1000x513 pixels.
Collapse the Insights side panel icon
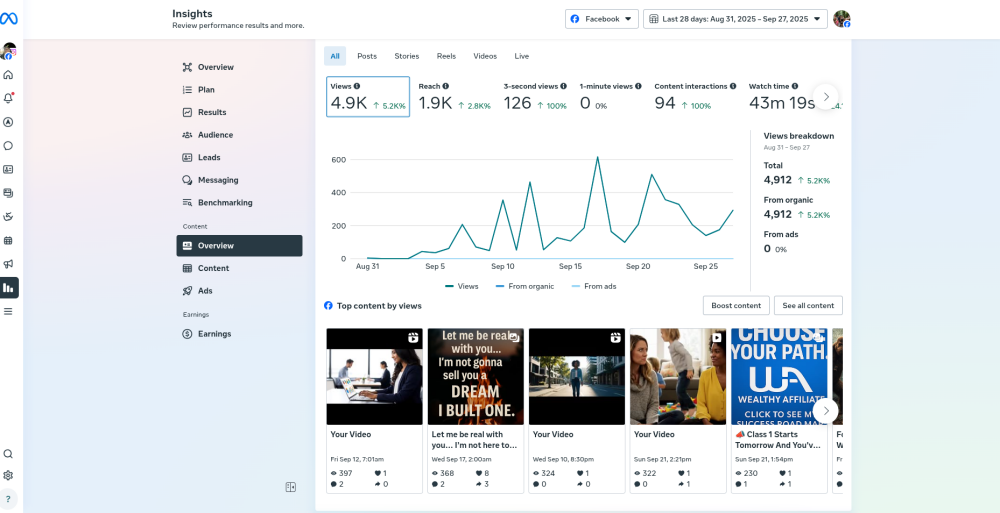(x=290, y=487)
